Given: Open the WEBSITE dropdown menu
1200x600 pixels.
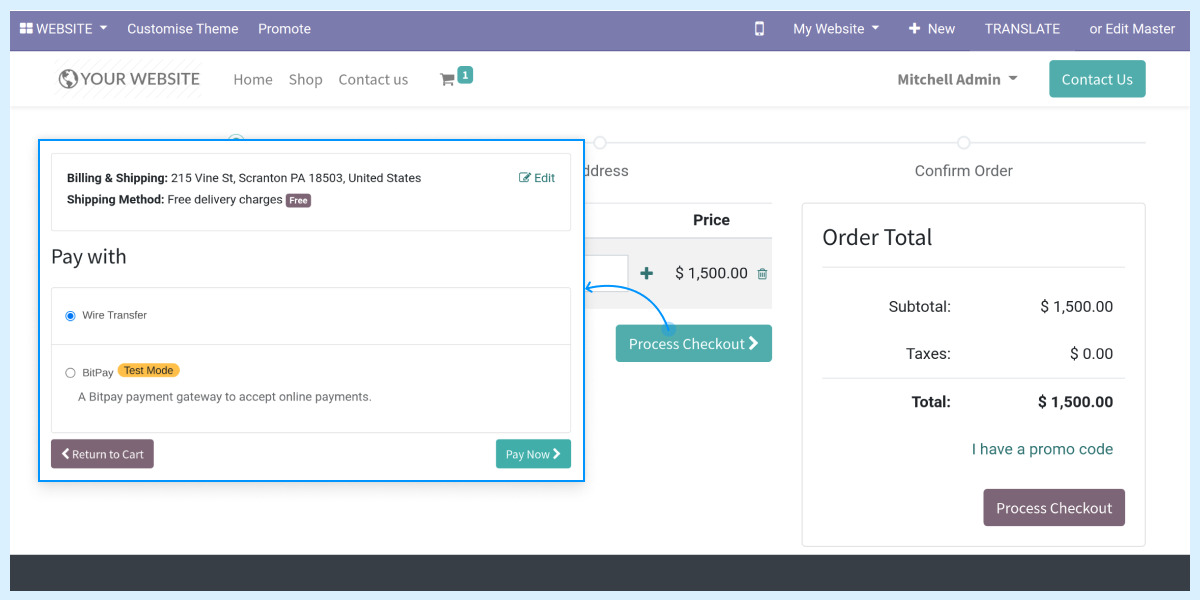Looking at the screenshot, I should 62,28.
